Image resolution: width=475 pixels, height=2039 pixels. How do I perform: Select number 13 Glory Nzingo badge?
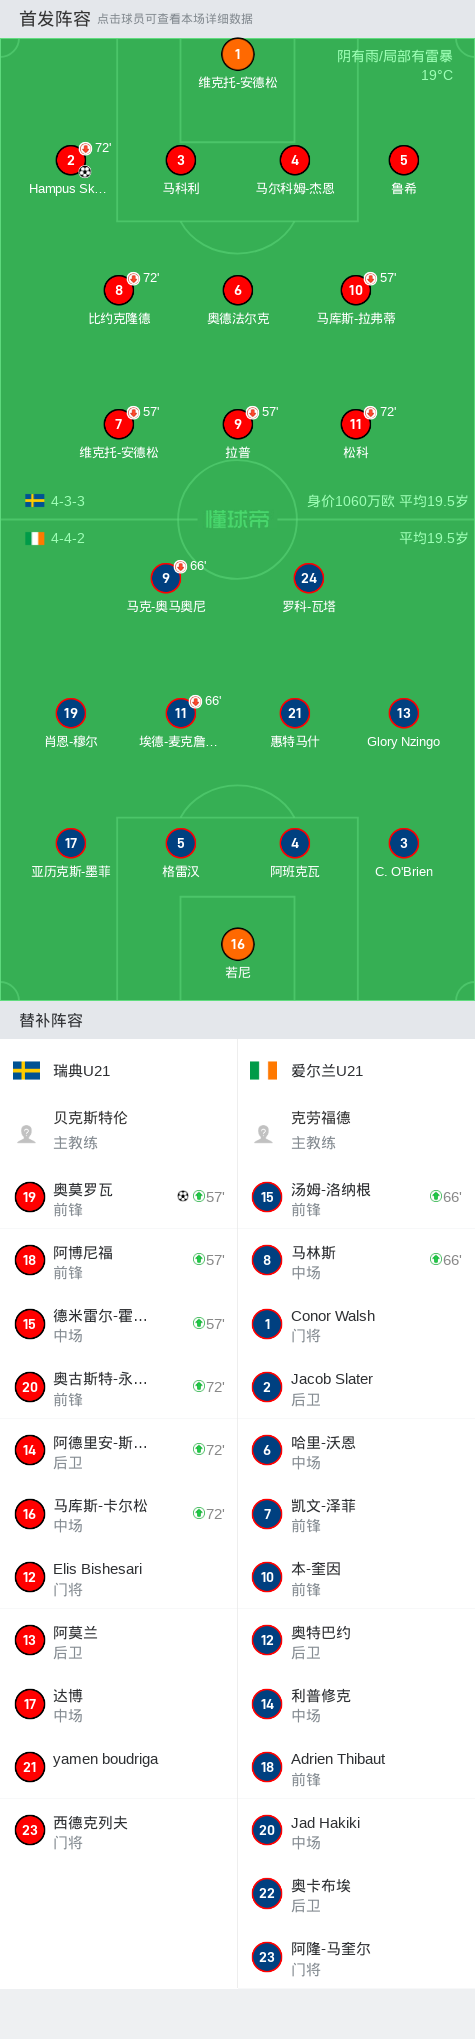pos(403,713)
